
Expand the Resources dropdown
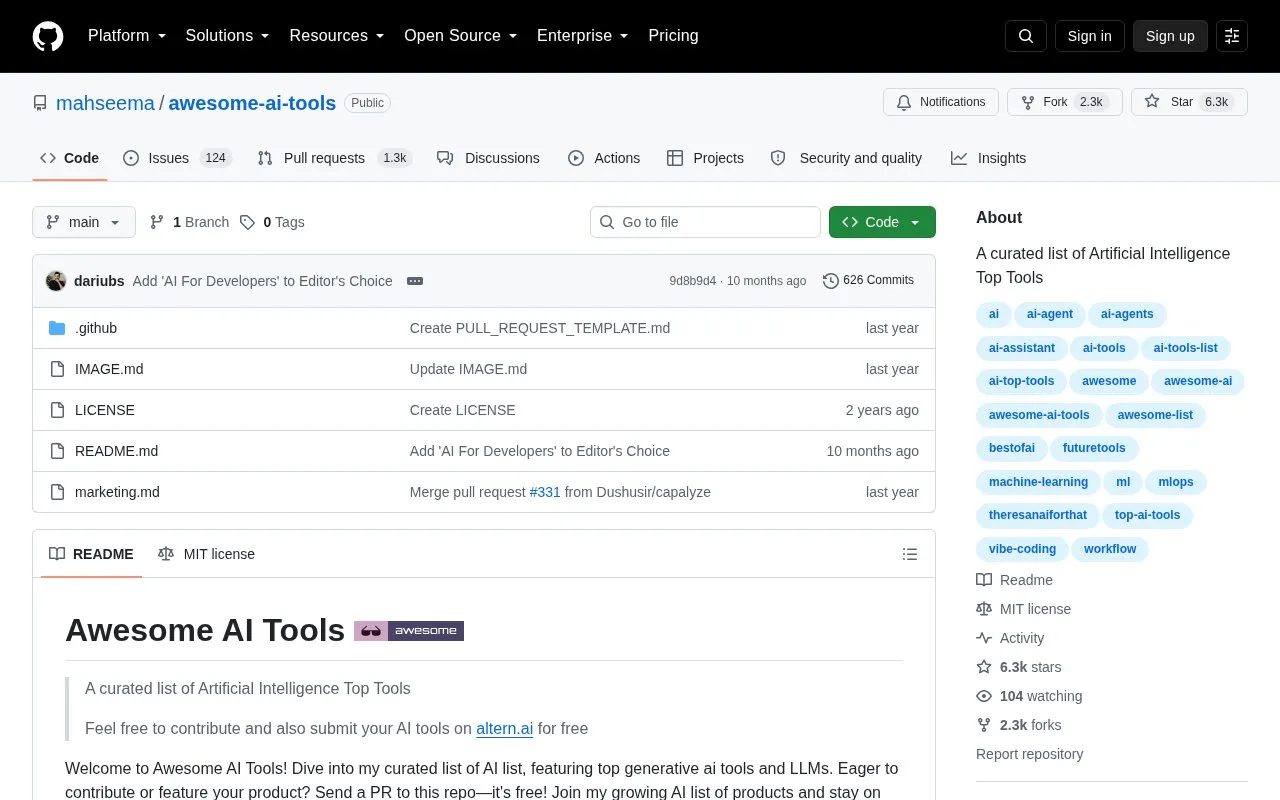pyautogui.click(x=337, y=36)
